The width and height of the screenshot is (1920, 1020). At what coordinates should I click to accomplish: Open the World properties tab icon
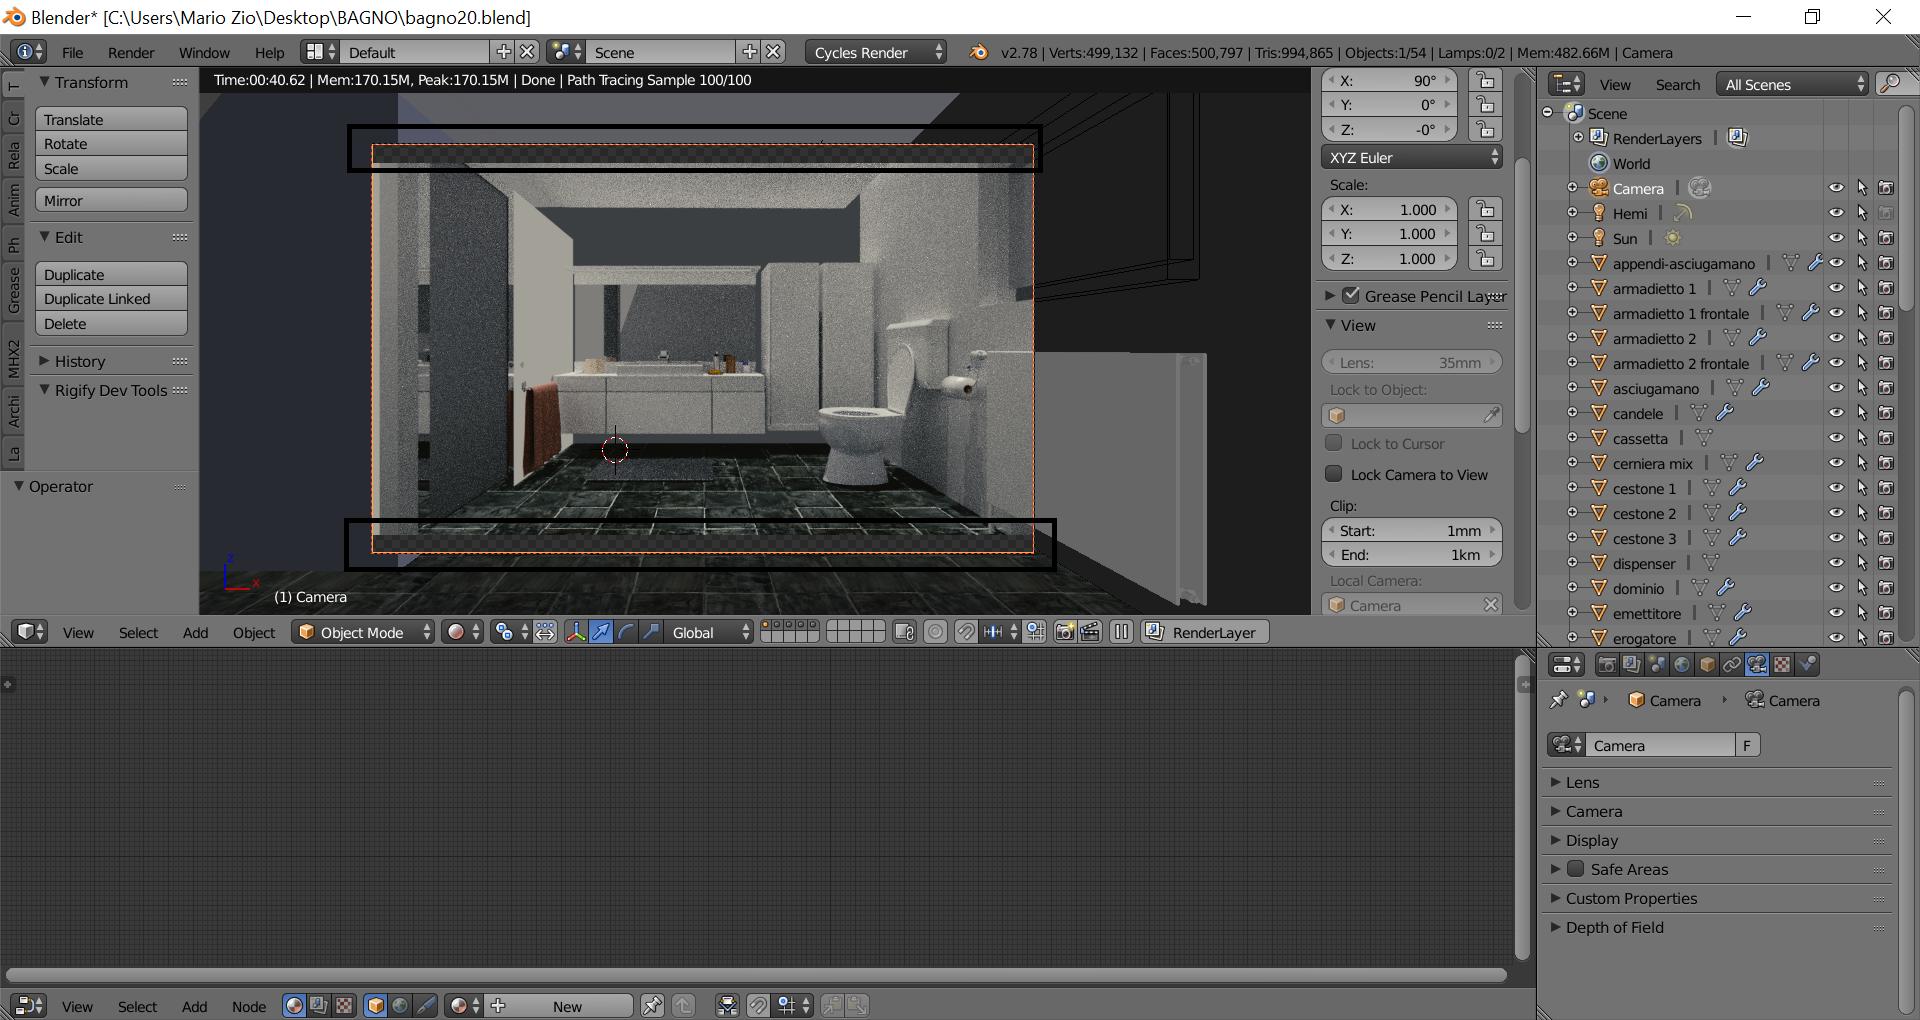coord(1681,663)
